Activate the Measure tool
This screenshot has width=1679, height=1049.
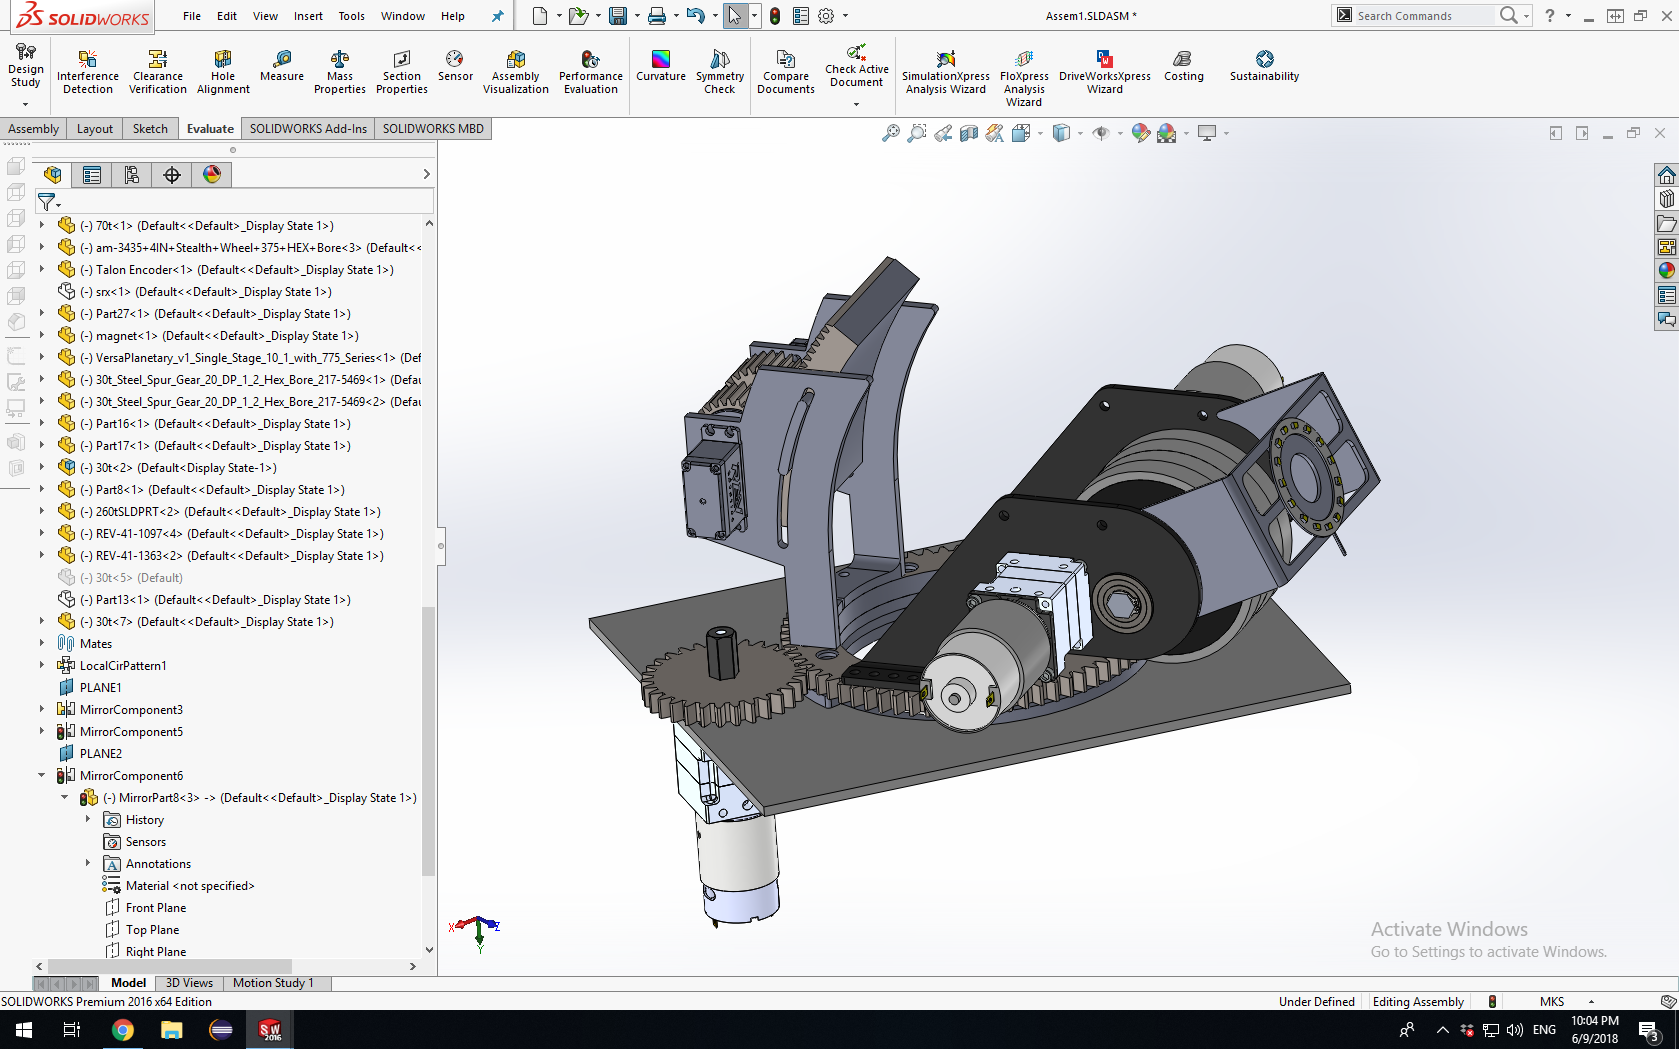[x=282, y=66]
